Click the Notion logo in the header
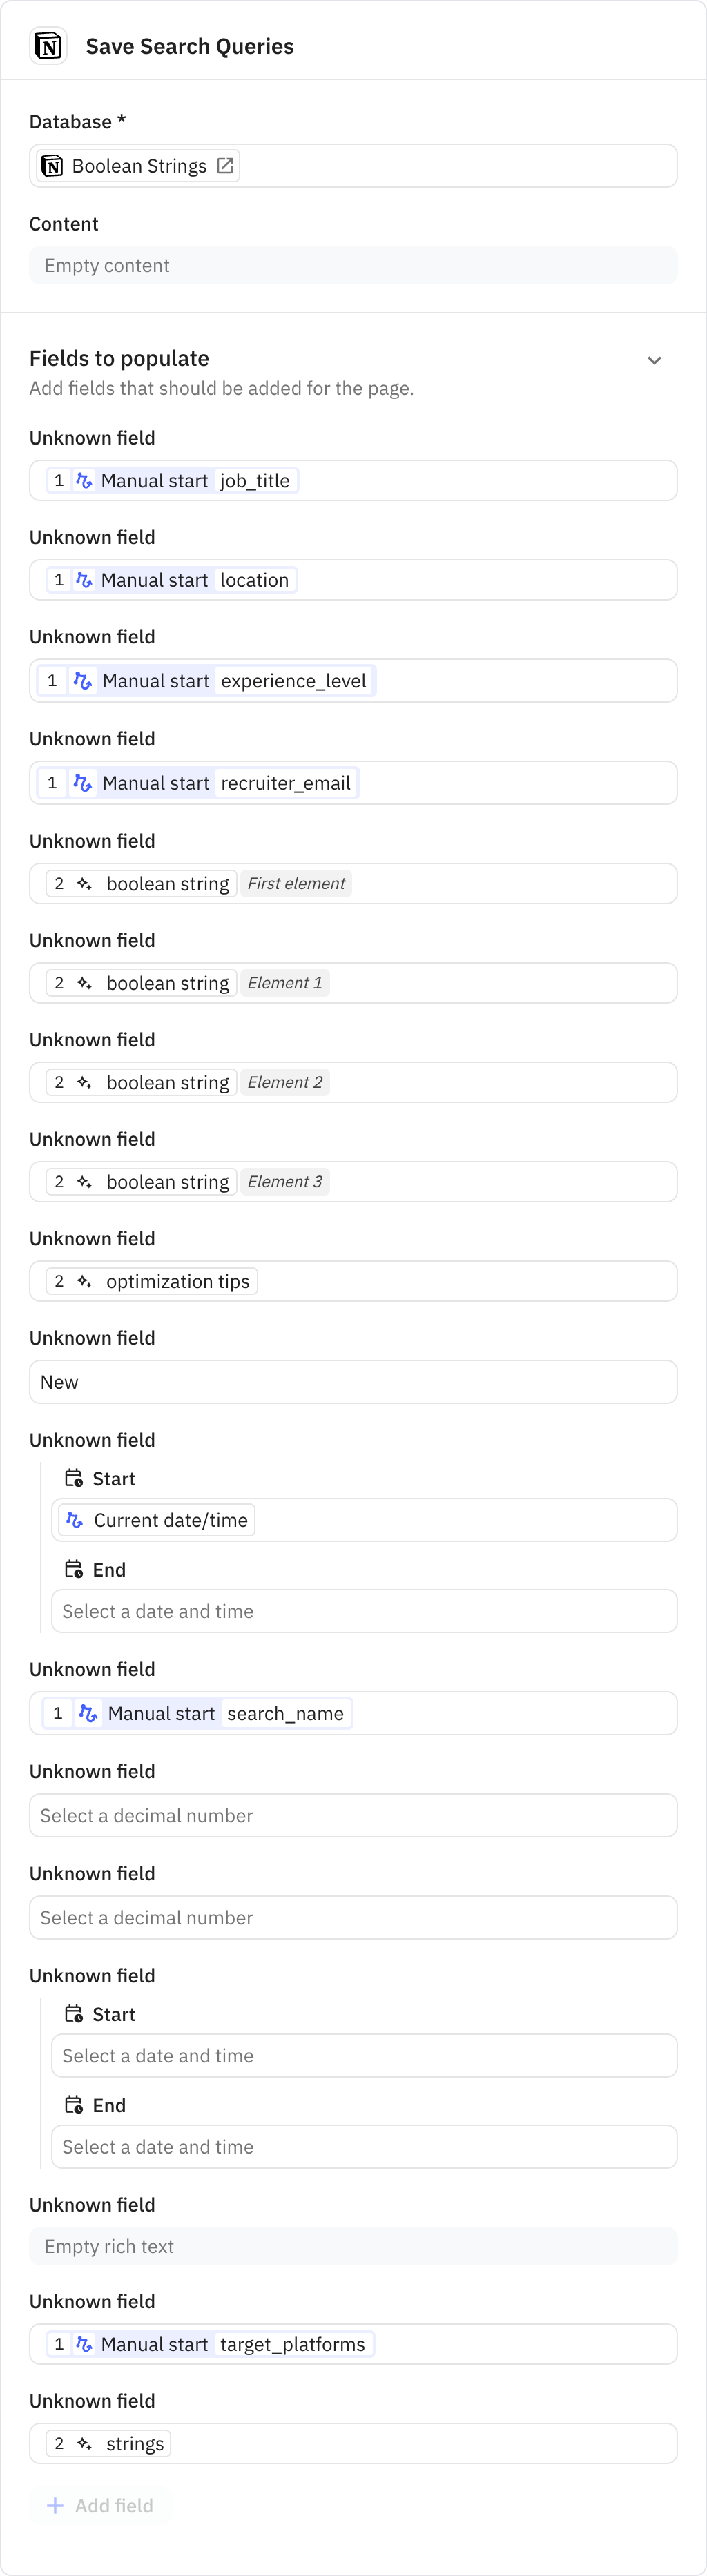 tap(47, 44)
